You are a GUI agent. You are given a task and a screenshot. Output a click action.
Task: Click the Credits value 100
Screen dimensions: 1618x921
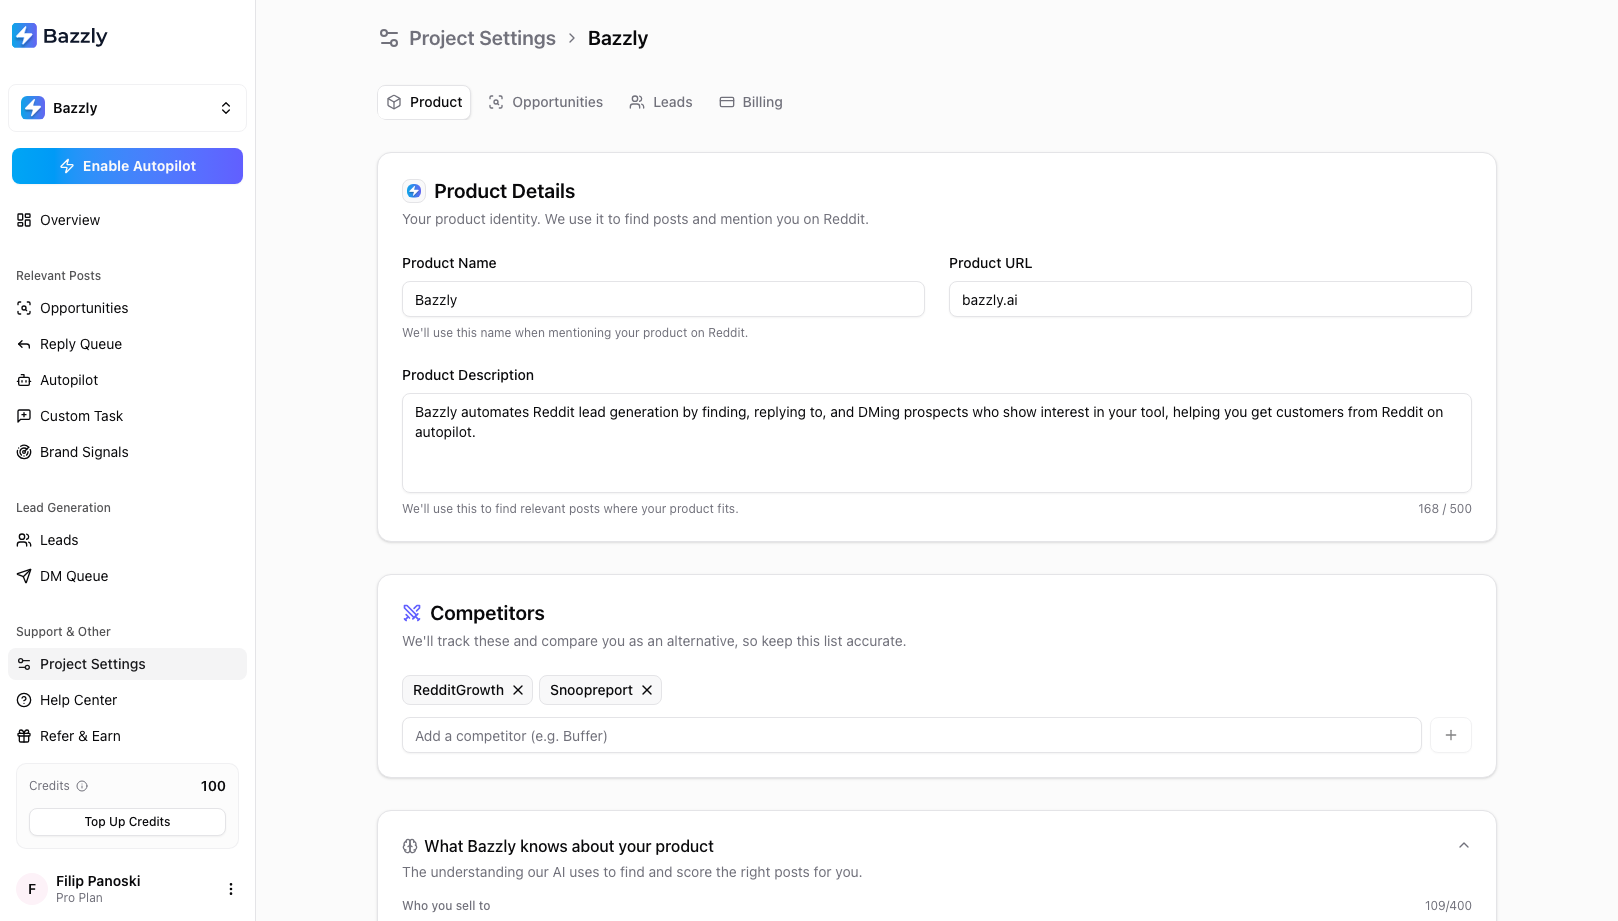[x=213, y=786]
